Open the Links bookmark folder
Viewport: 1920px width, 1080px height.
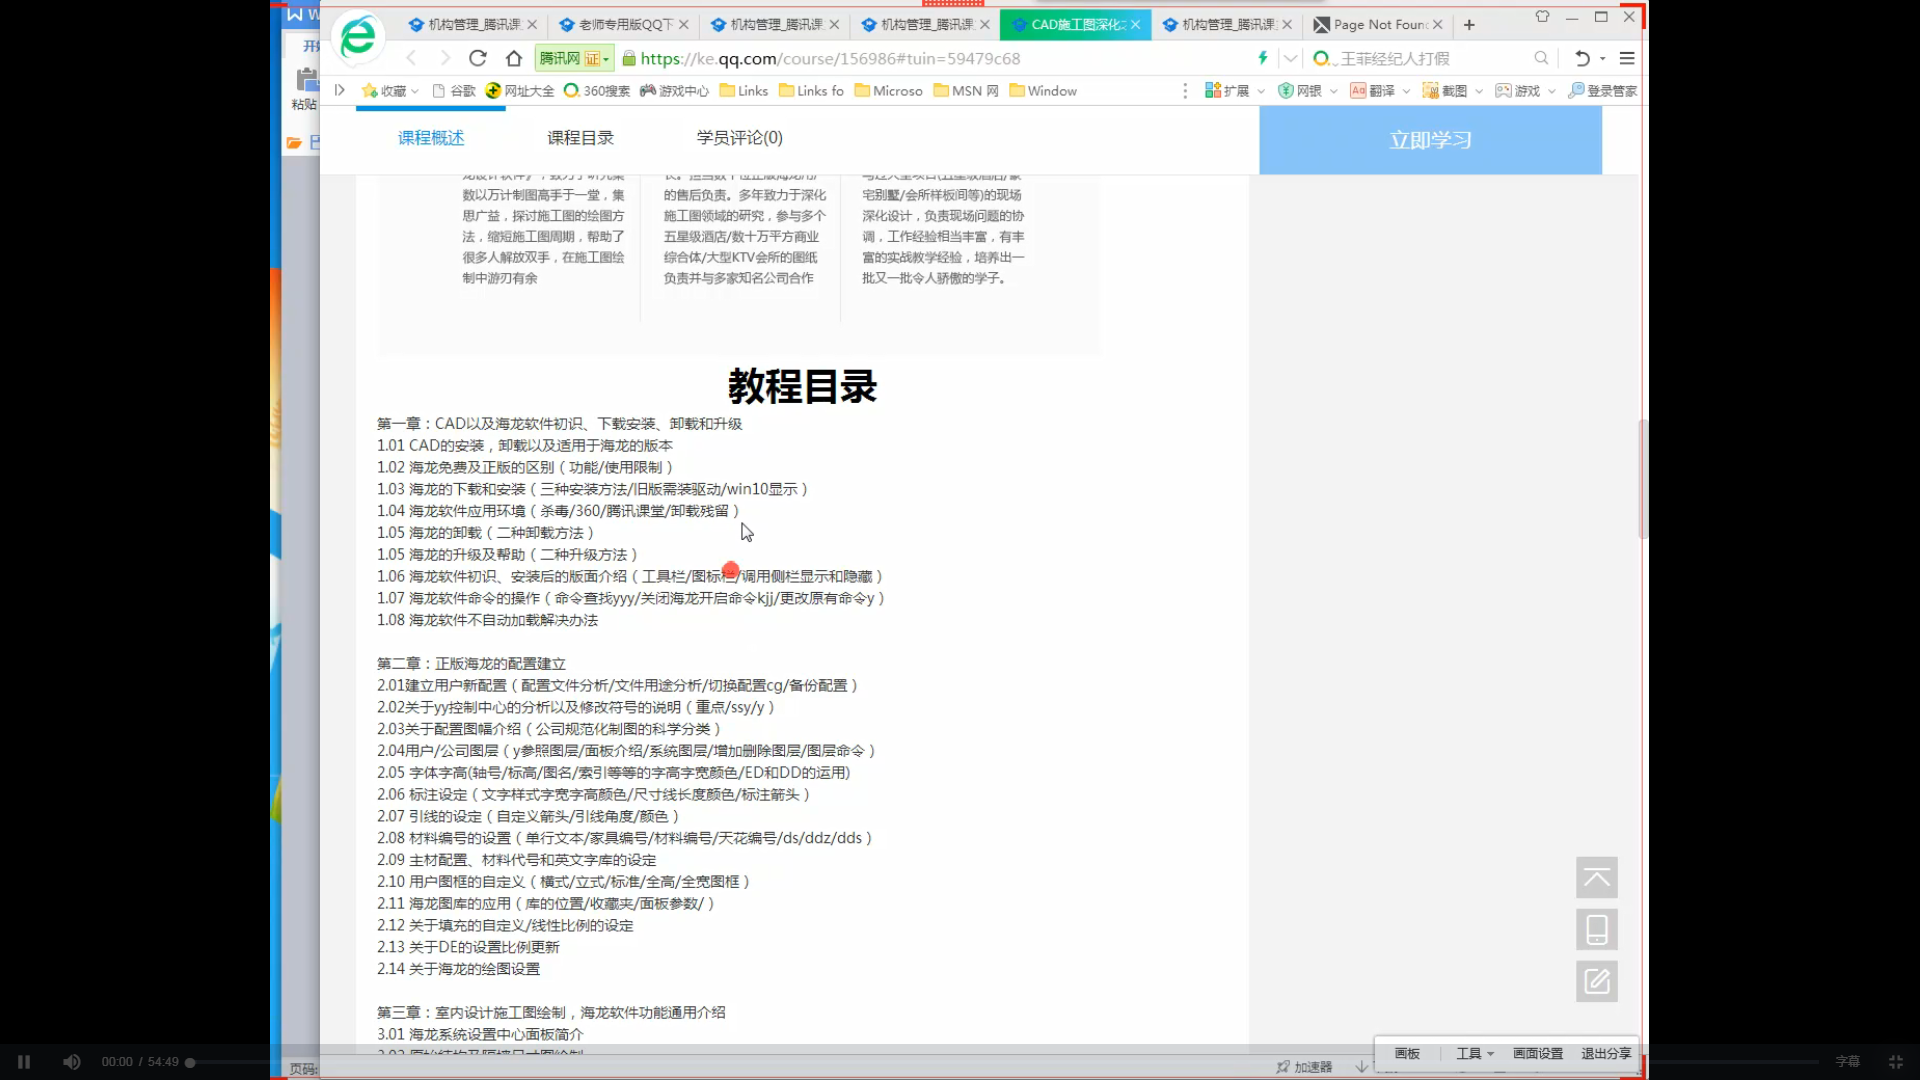coord(743,90)
